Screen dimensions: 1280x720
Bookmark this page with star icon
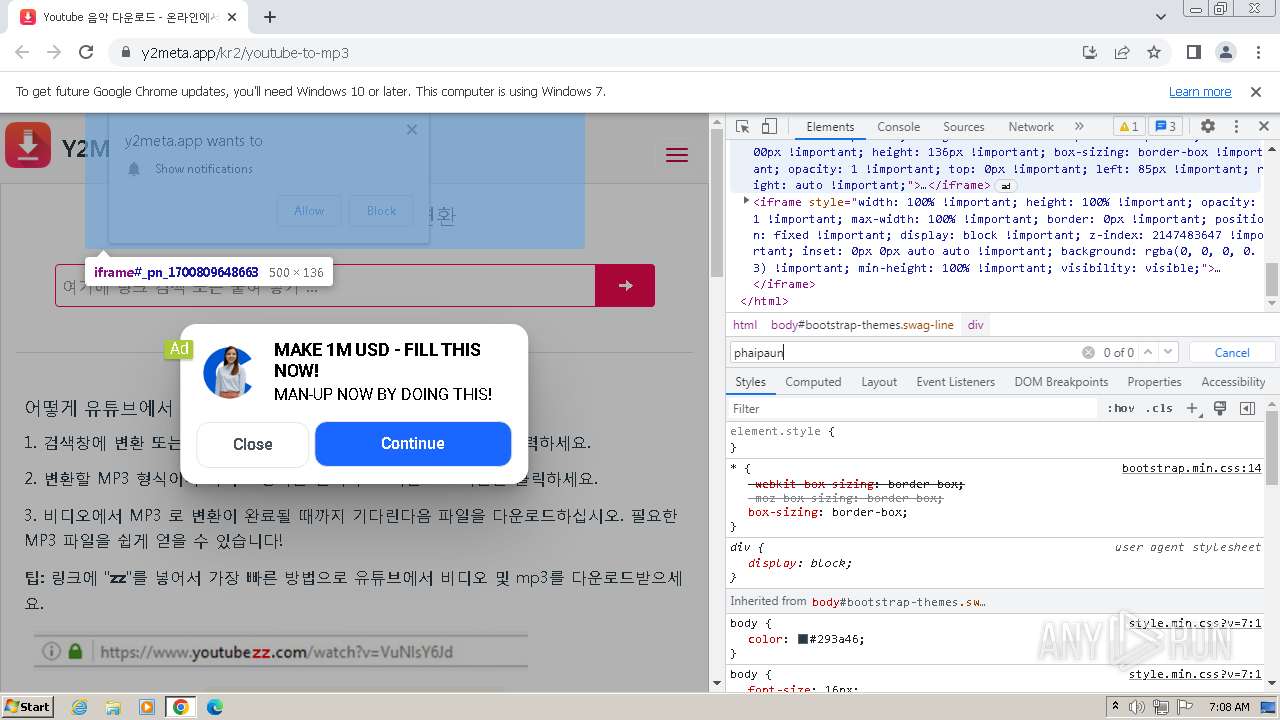[1154, 52]
